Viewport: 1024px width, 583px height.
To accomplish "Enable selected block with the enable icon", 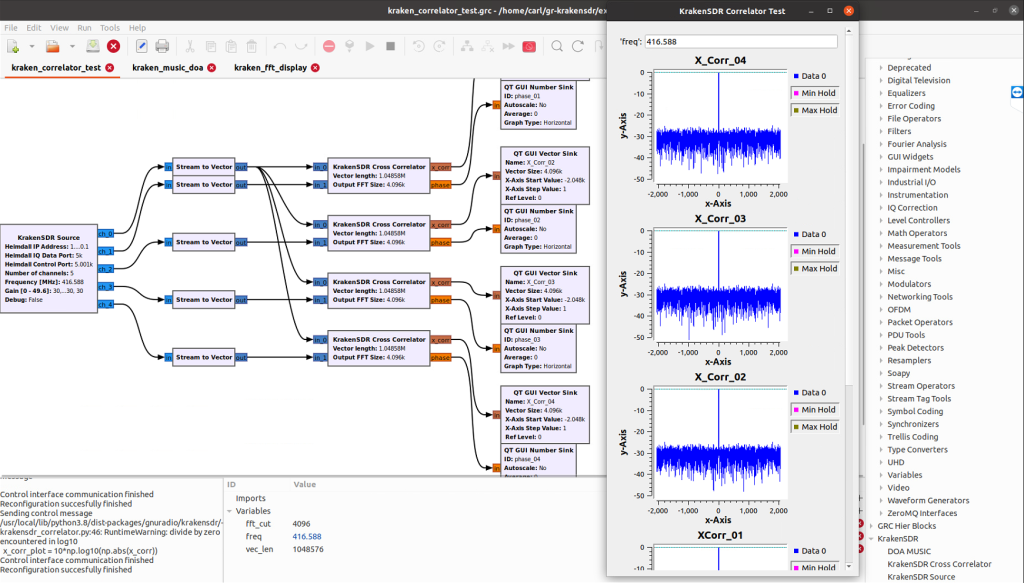I will (x=467, y=46).
